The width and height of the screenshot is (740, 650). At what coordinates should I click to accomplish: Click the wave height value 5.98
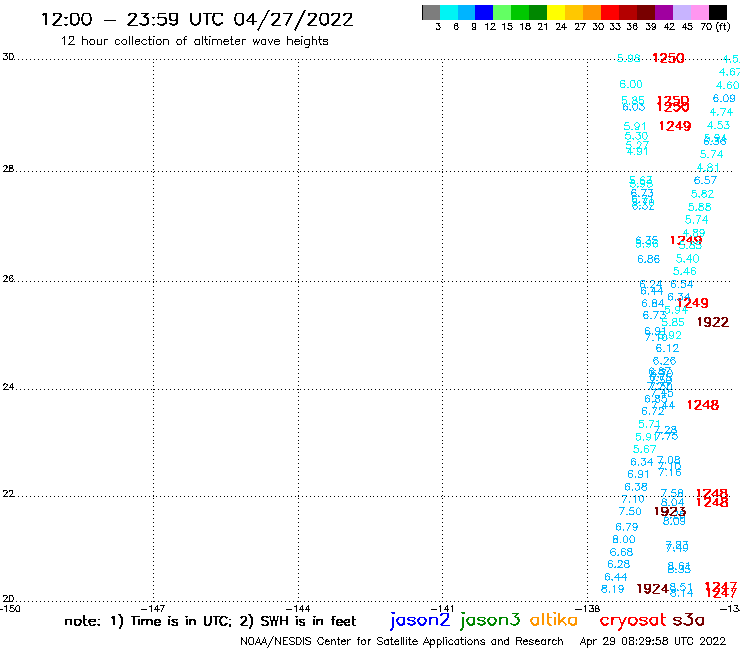click(x=629, y=58)
